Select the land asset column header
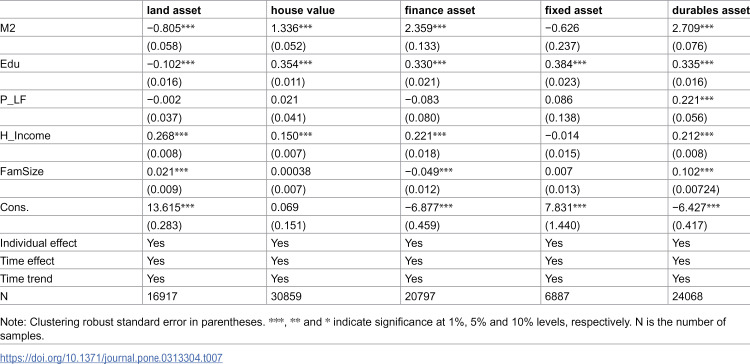Image resolution: width=750 pixels, height=364 pixels. click(x=174, y=10)
